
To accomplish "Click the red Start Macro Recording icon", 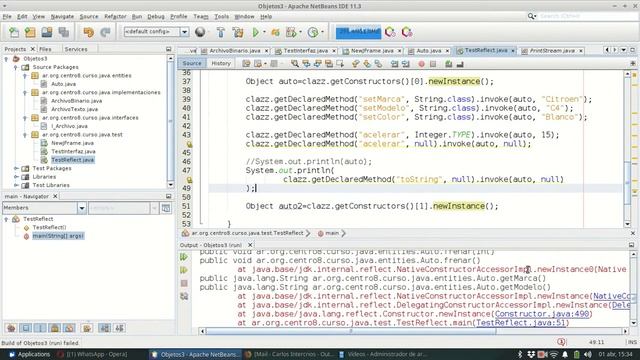I will 421,64.
